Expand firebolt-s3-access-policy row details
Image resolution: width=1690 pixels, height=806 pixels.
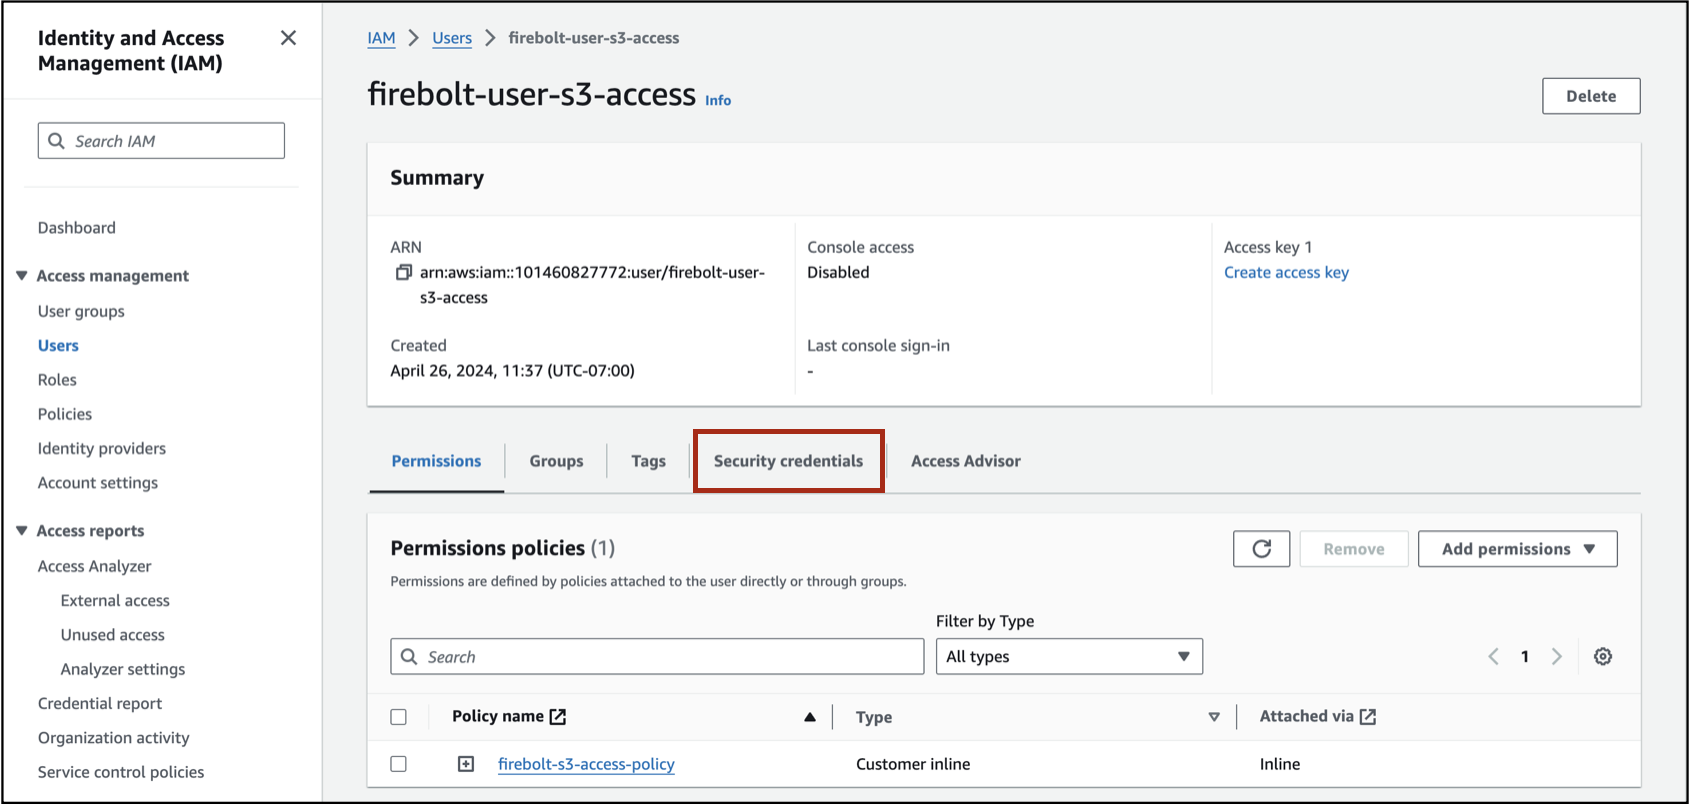[466, 764]
